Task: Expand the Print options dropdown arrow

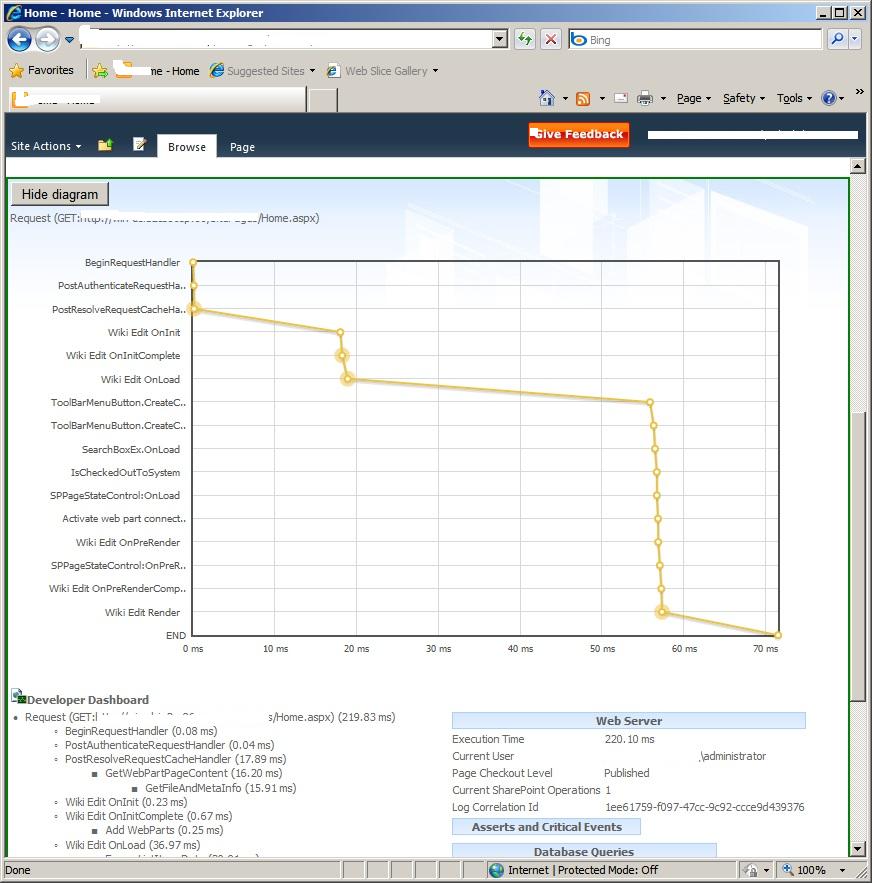Action: point(663,99)
